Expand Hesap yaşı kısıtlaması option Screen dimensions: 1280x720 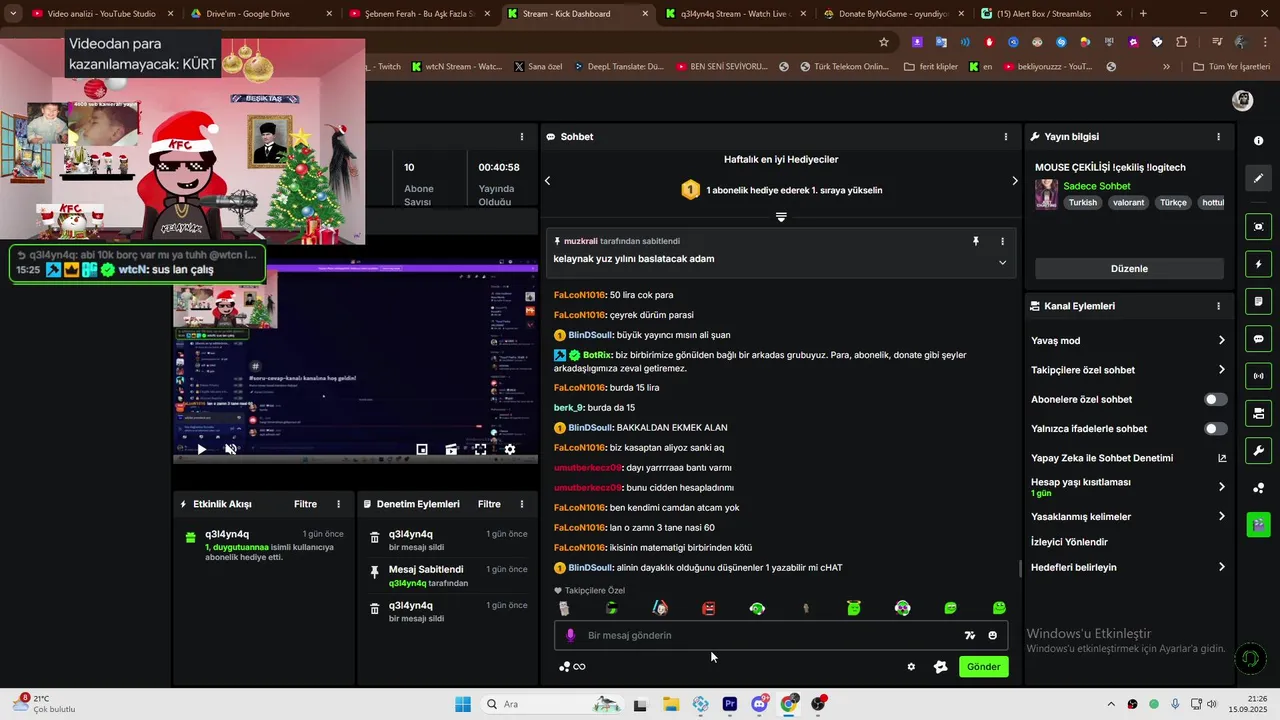[x=1221, y=487]
